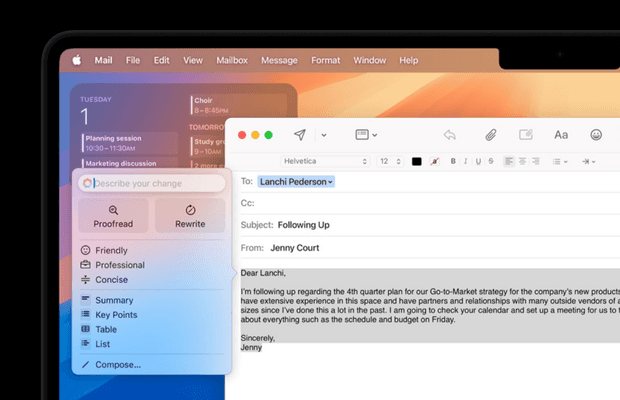Open the Format menu
Screen dimensions: 620x400
tap(325, 60)
